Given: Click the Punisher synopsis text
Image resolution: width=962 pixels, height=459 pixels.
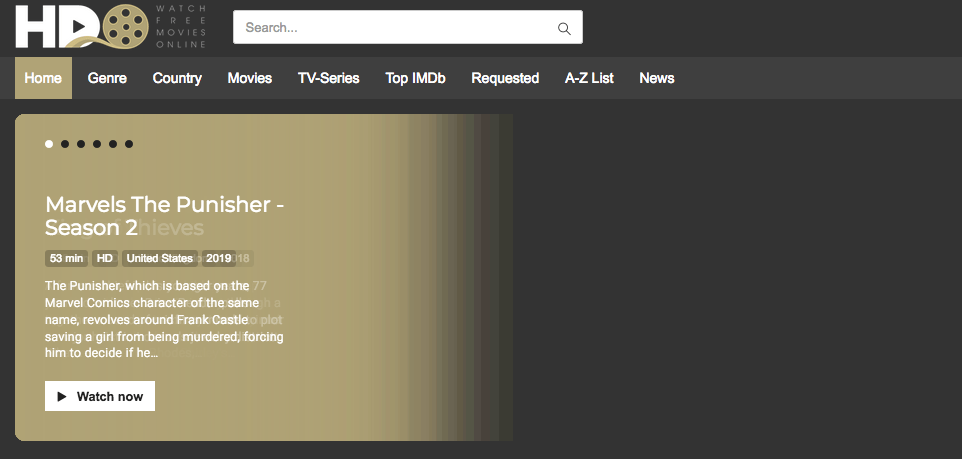Looking at the screenshot, I should click(x=164, y=319).
